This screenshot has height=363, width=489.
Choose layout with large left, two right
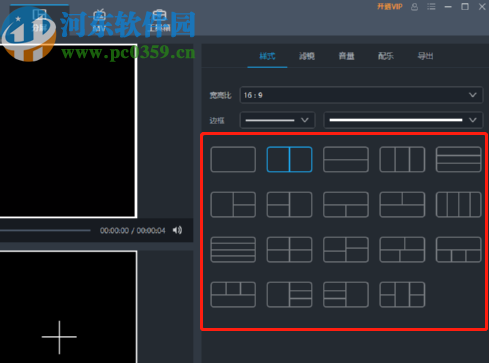pyautogui.click(x=233, y=204)
